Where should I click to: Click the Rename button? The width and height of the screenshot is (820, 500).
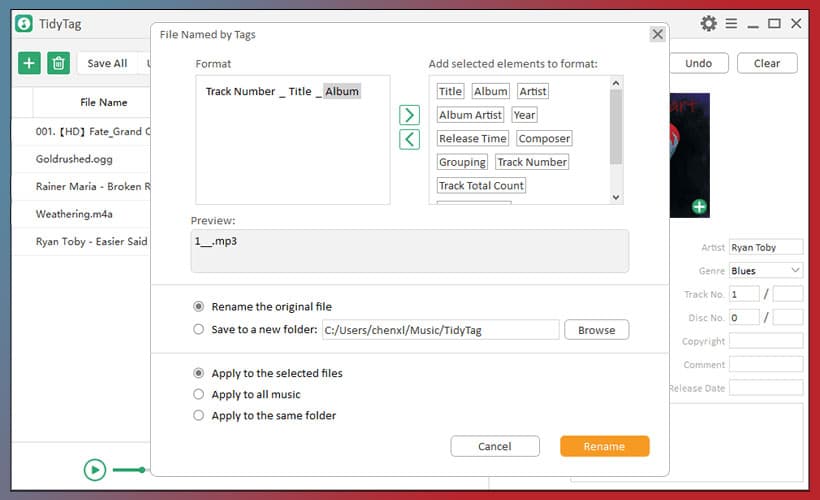click(605, 447)
